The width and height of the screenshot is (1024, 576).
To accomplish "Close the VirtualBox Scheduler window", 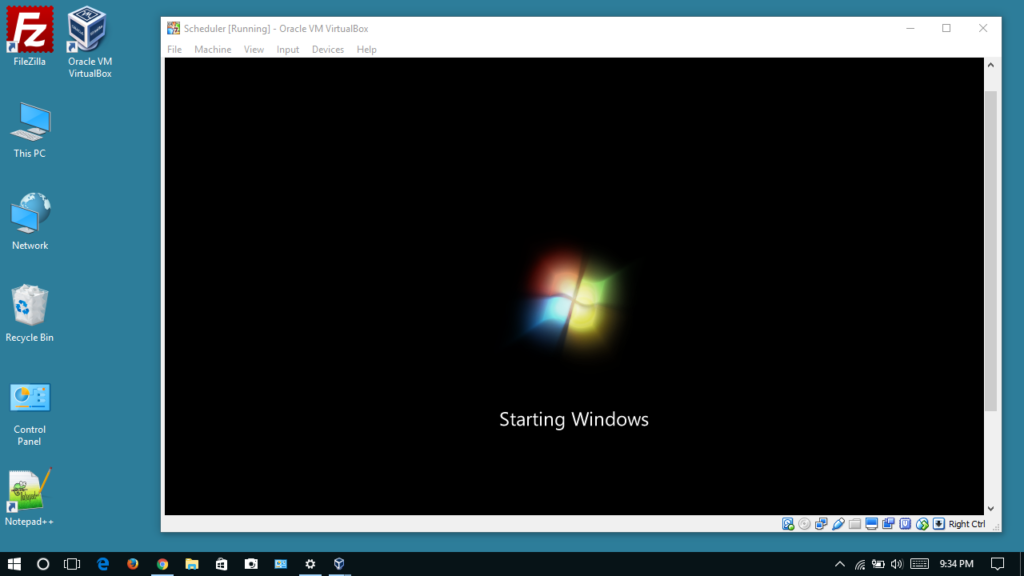I will 983,28.
